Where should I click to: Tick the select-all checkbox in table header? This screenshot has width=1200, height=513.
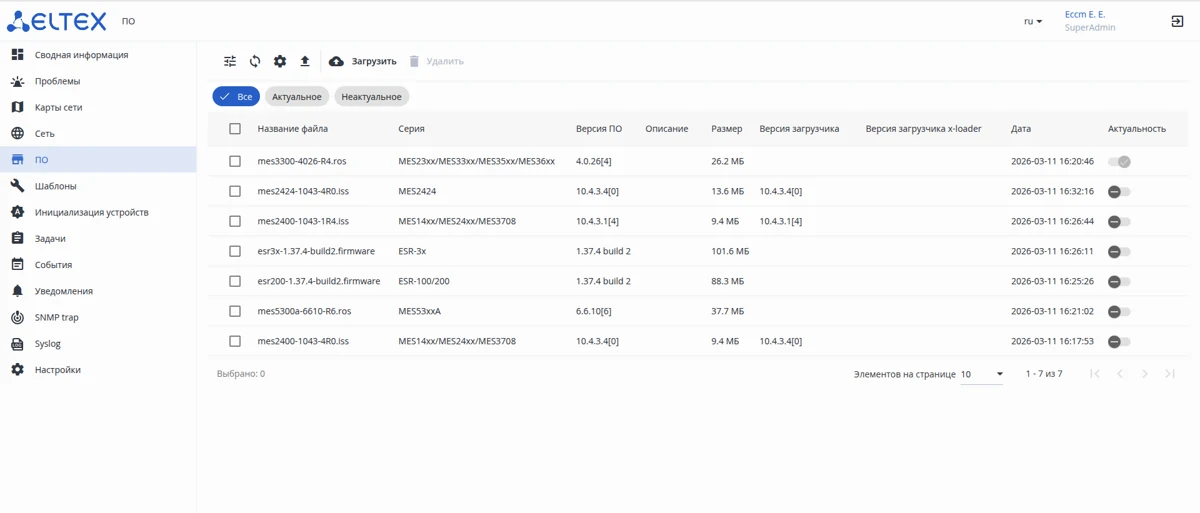click(235, 129)
